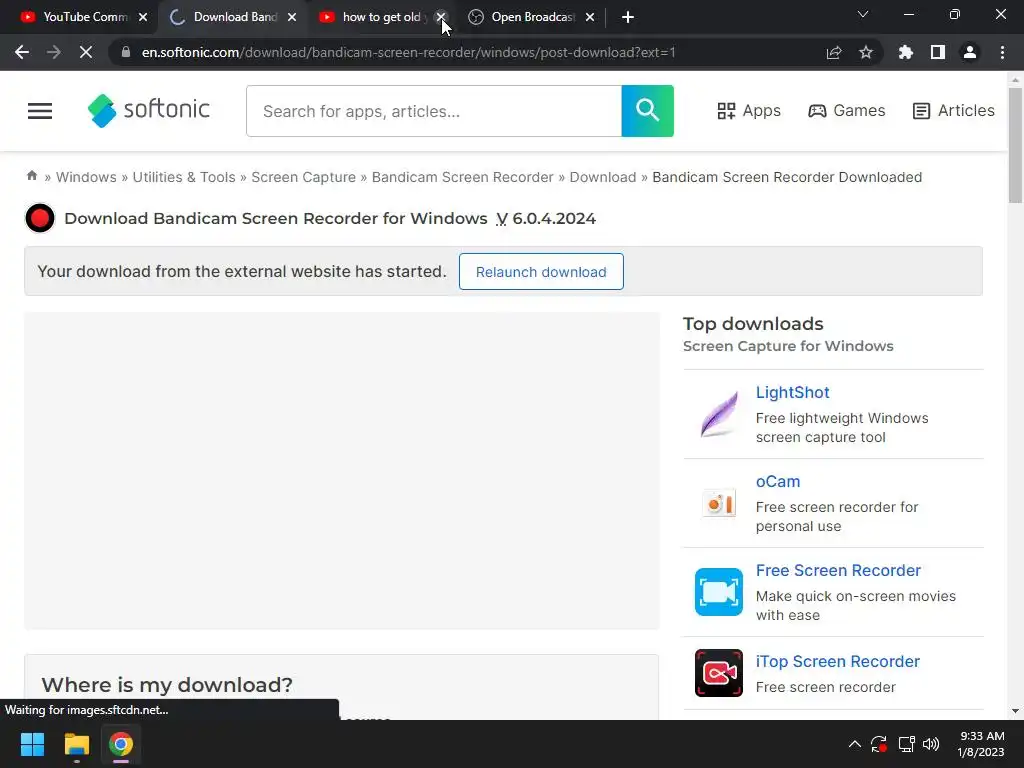Image resolution: width=1024 pixels, height=768 pixels.
Task: Click the teal search magnifier button
Action: [x=647, y=111]
